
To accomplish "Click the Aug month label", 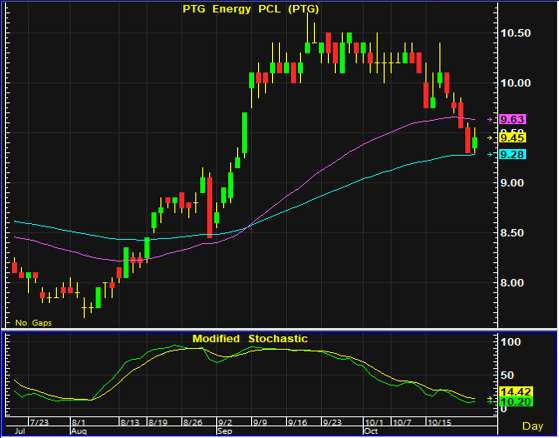I will [x=78, y=432].
